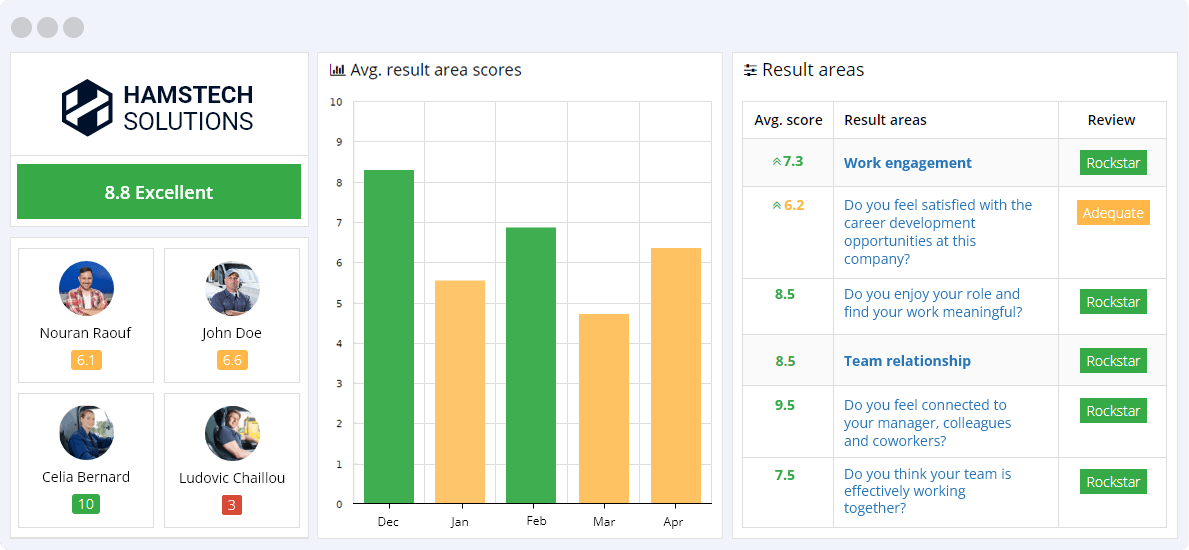
Task: Click the name Nouran Raouf
Action: tap(86, 333)
